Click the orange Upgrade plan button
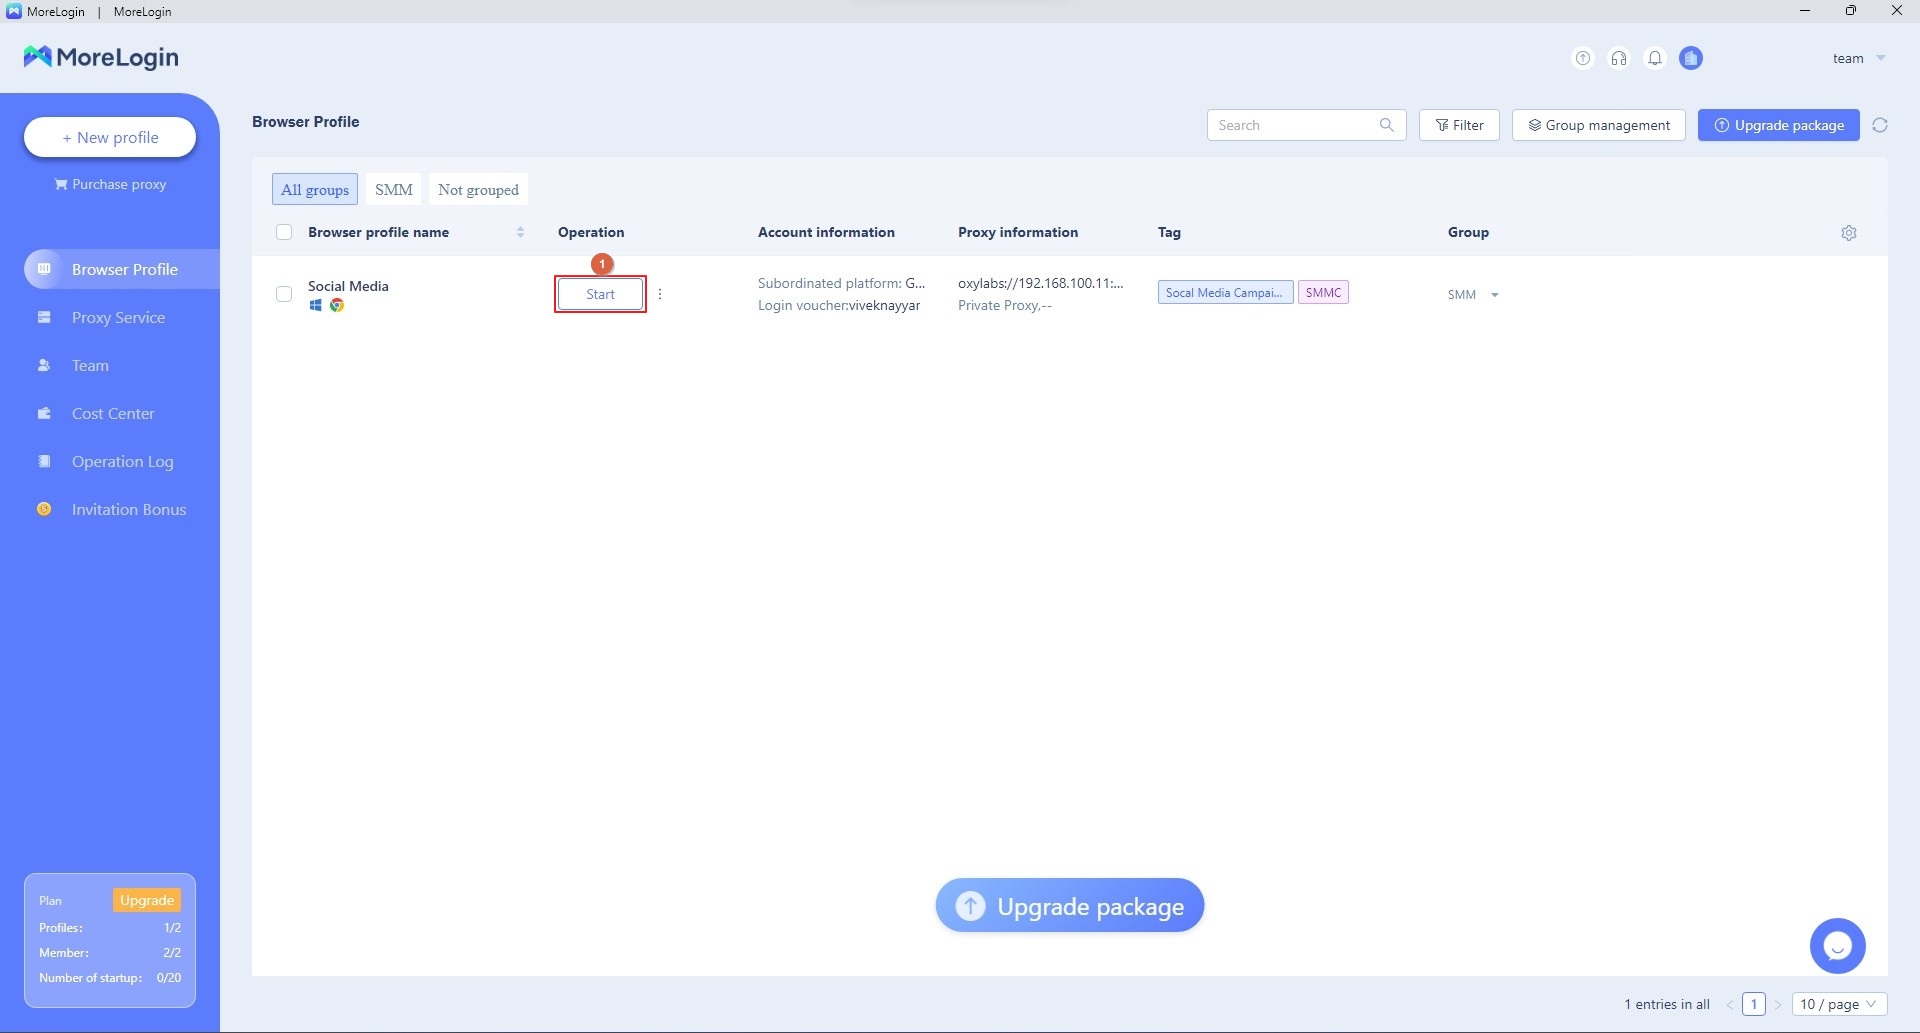The width and height of the screenshot is (1920, 1033). click(147, 900)
